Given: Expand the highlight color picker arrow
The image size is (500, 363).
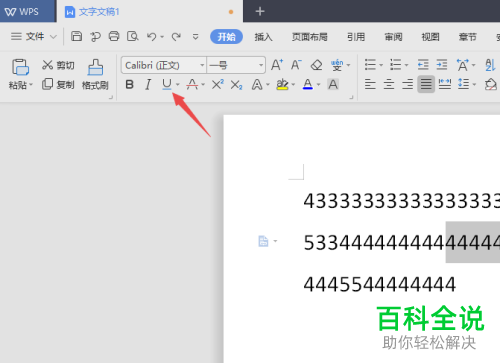Looking at the screenshot, I should pos(293,85).
